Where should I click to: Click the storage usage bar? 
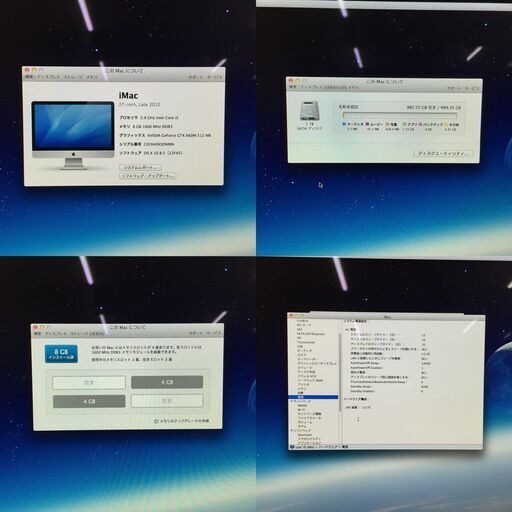click(x=400, y=115)
